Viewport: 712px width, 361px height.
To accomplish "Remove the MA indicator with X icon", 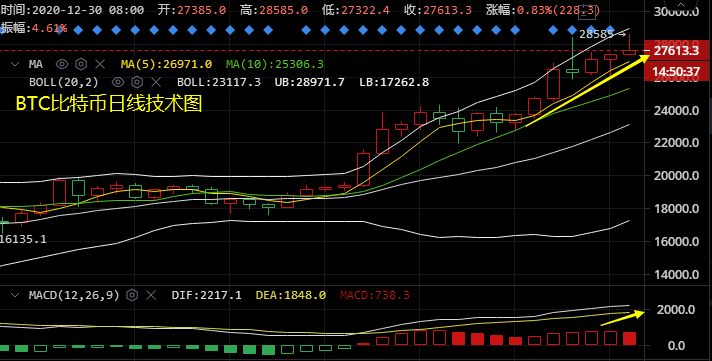I will point(100,64).
